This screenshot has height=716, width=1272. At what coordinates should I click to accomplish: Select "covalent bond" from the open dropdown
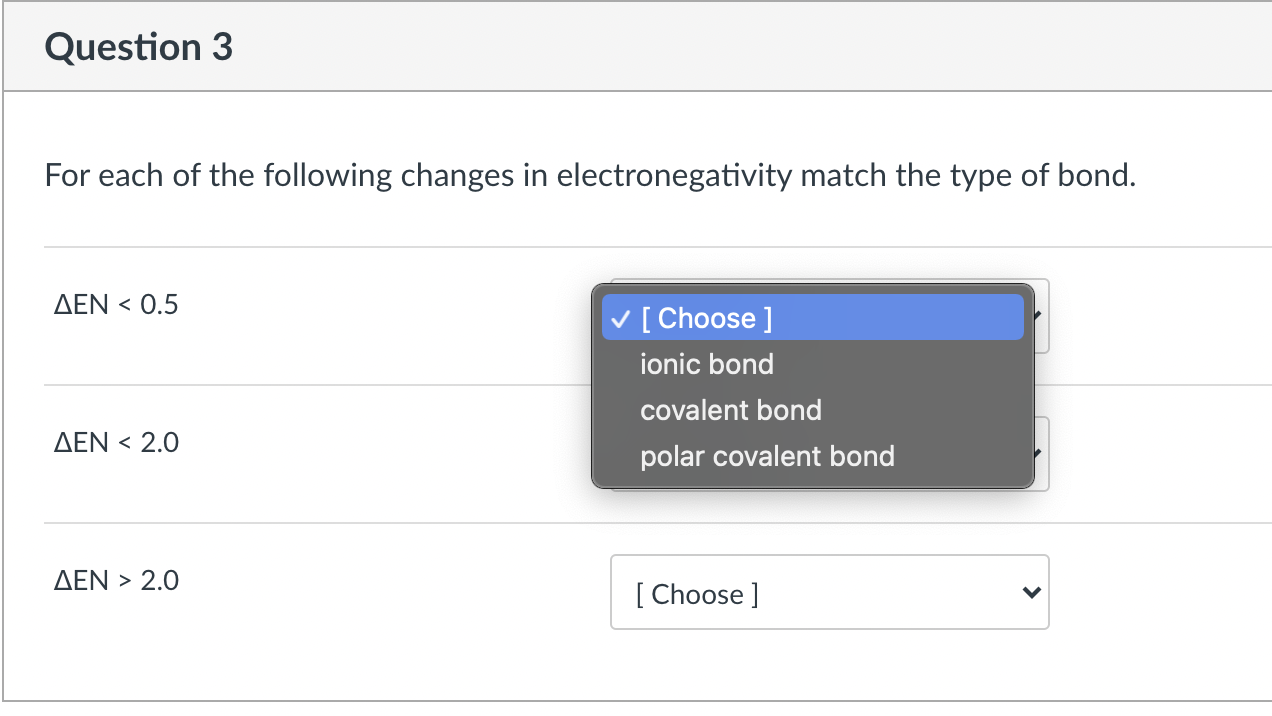tap(730, 410)
